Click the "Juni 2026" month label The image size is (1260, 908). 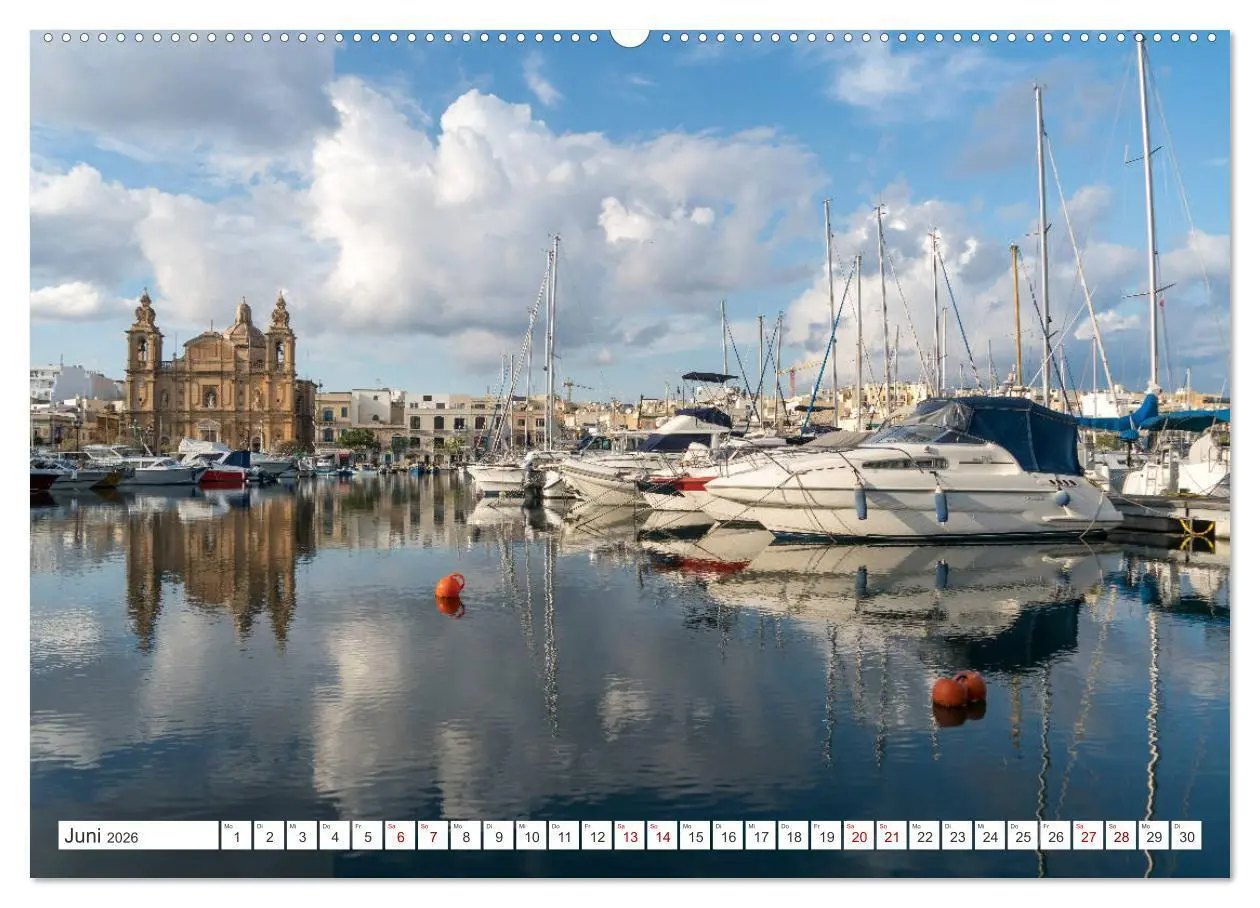[138, 836]
